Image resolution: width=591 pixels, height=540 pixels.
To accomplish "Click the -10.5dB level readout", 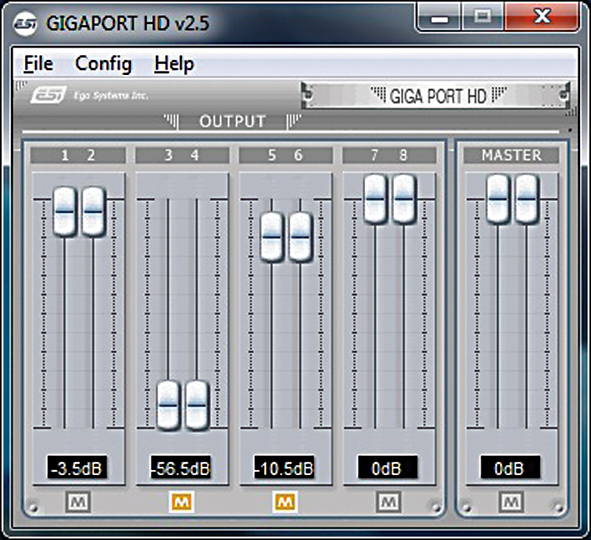I will (x=284, y=468).
